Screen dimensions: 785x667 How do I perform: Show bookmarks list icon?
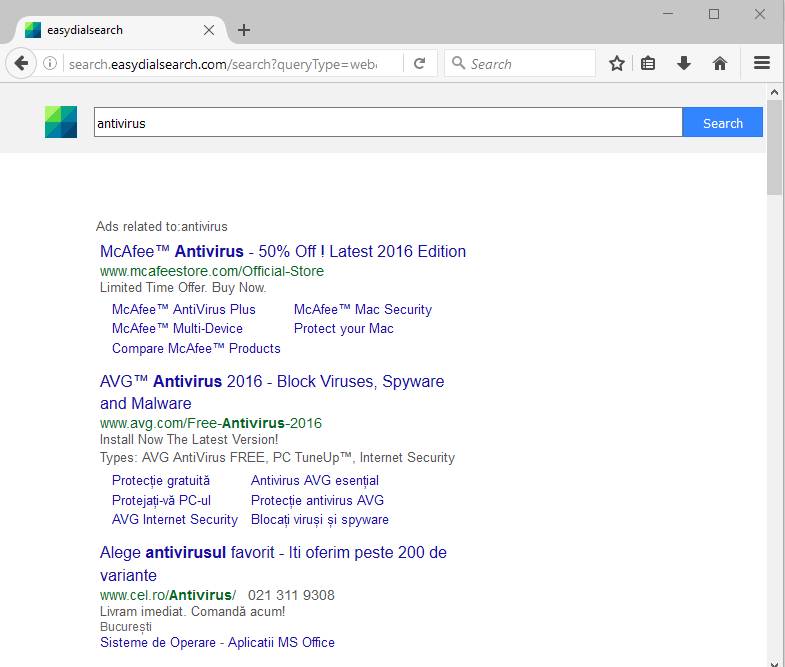pyautogui.click(x=648, y=63)
